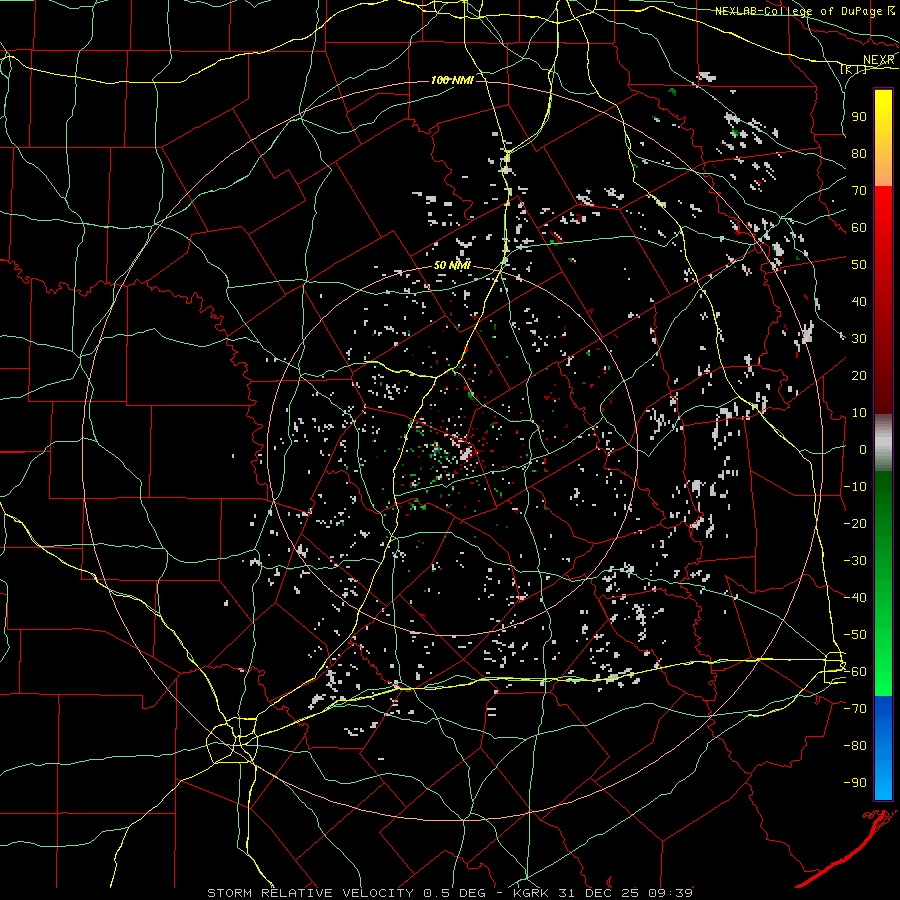Click the "0.5 DEG" elevation angle text
900x900 pixels.
coord(455,893)
